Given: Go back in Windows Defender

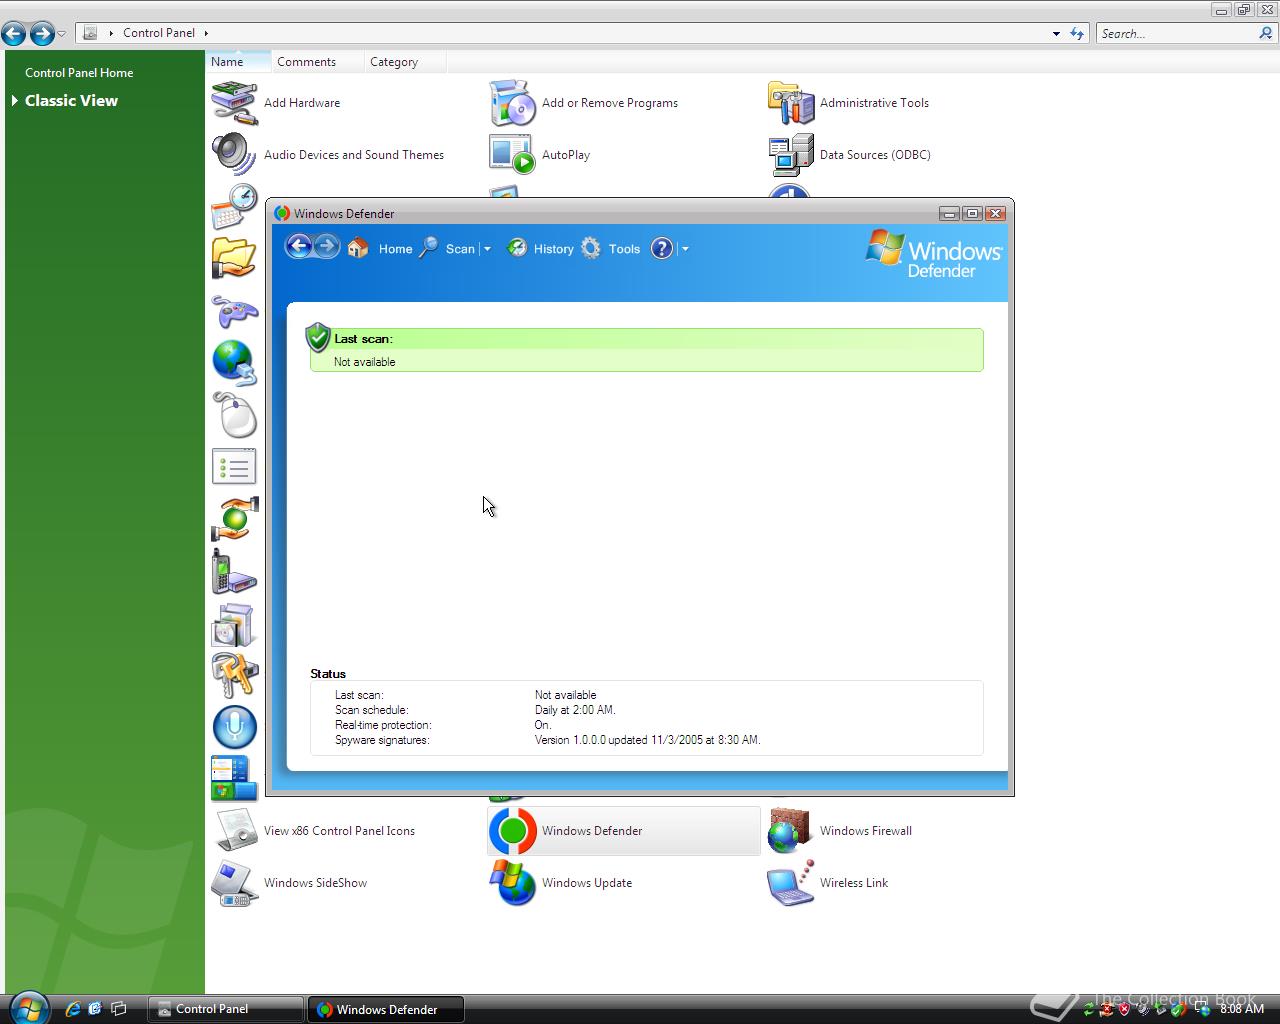Looking at the screenshot, I should pyautogui.click(x=298, y=246).
